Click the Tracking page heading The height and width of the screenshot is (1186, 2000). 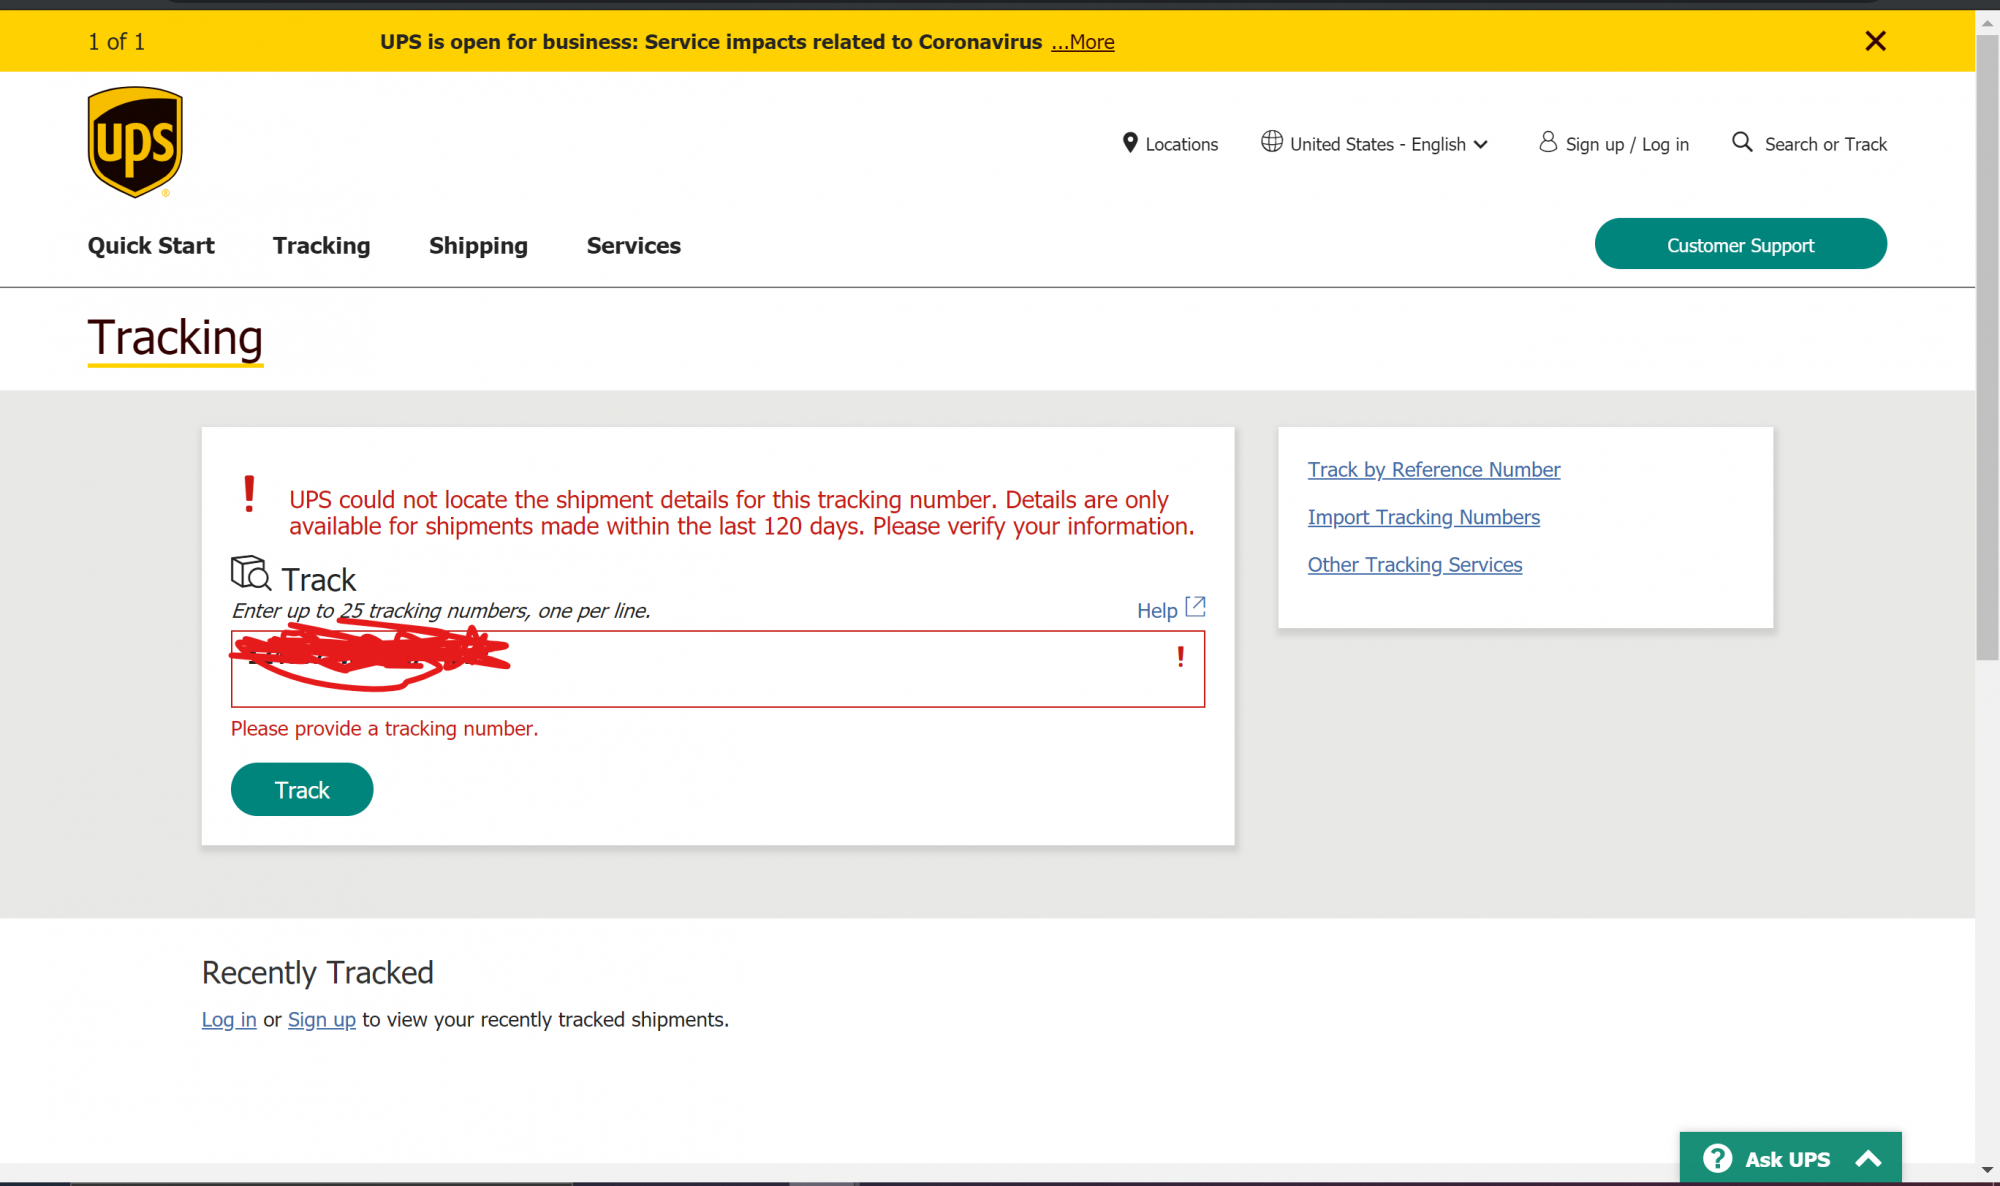[x=175, y=338]
